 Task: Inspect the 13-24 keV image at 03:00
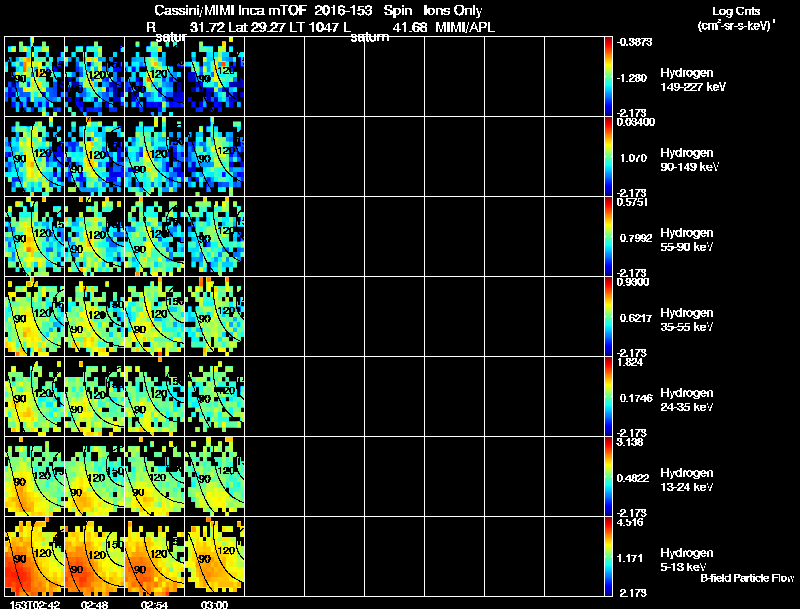click(214, 477)
